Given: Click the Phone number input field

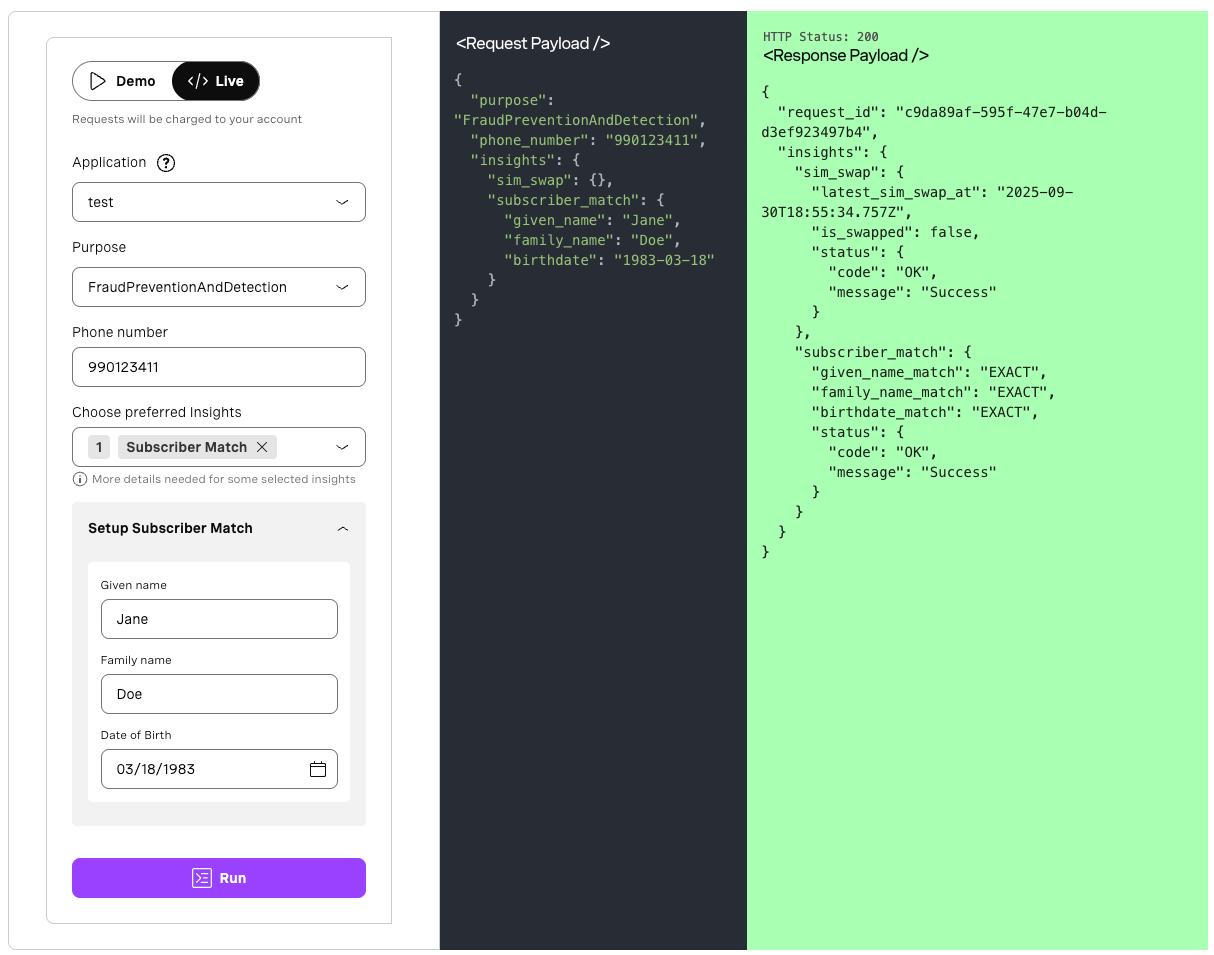Looking at the screenshot, I should (218, 367).
